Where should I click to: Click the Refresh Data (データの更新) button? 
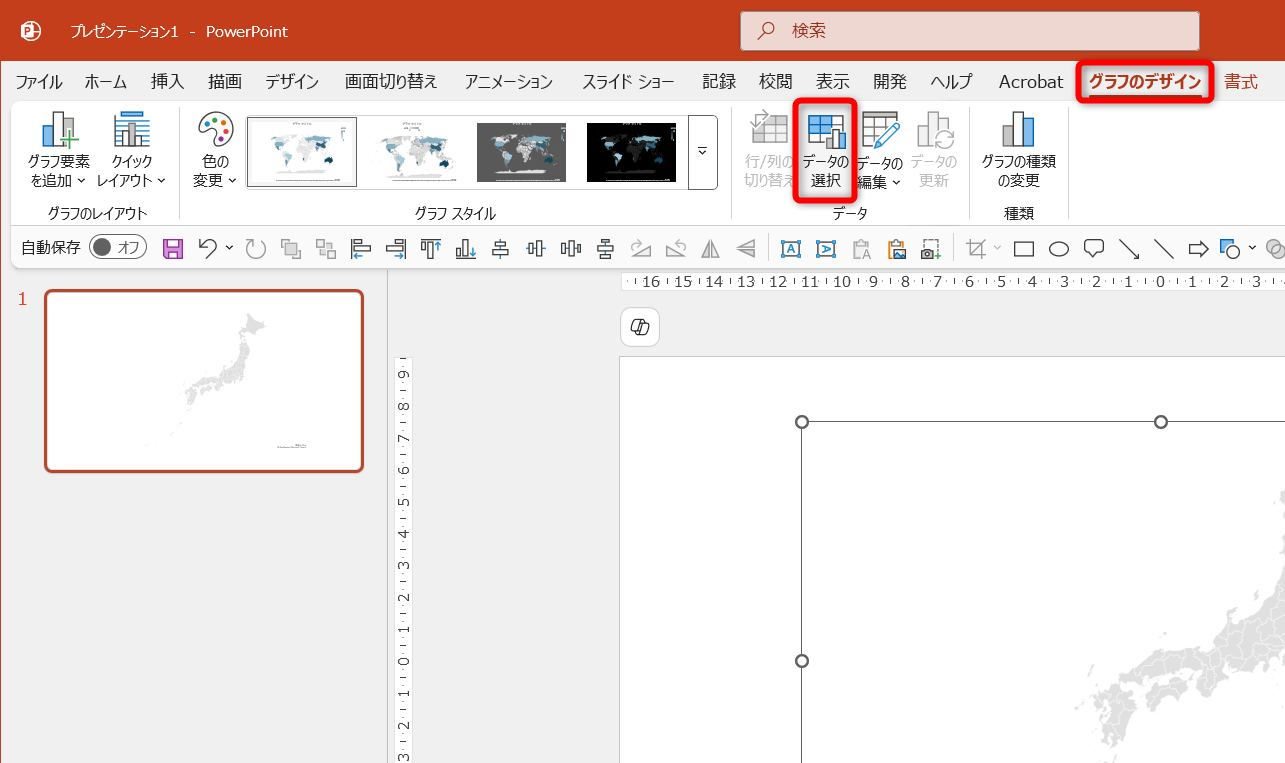934,151
